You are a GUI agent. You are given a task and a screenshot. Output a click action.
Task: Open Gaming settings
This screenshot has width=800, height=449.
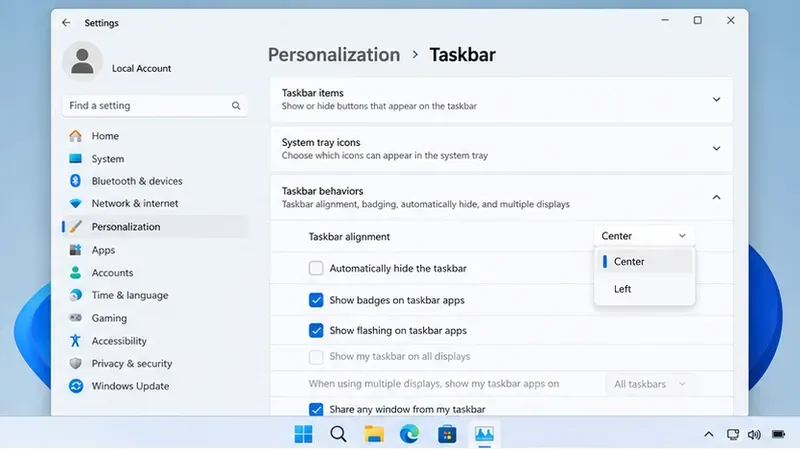(155, 318)
